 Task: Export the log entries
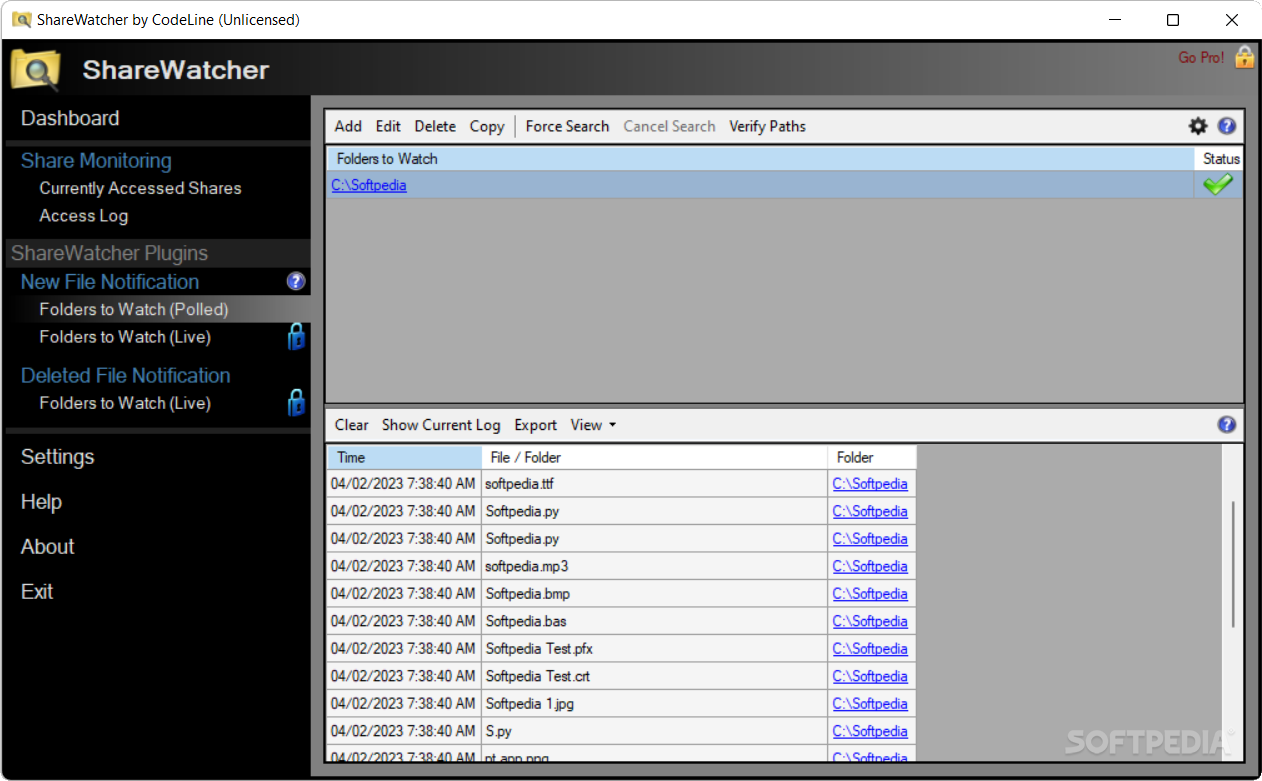tap(535, 425)
